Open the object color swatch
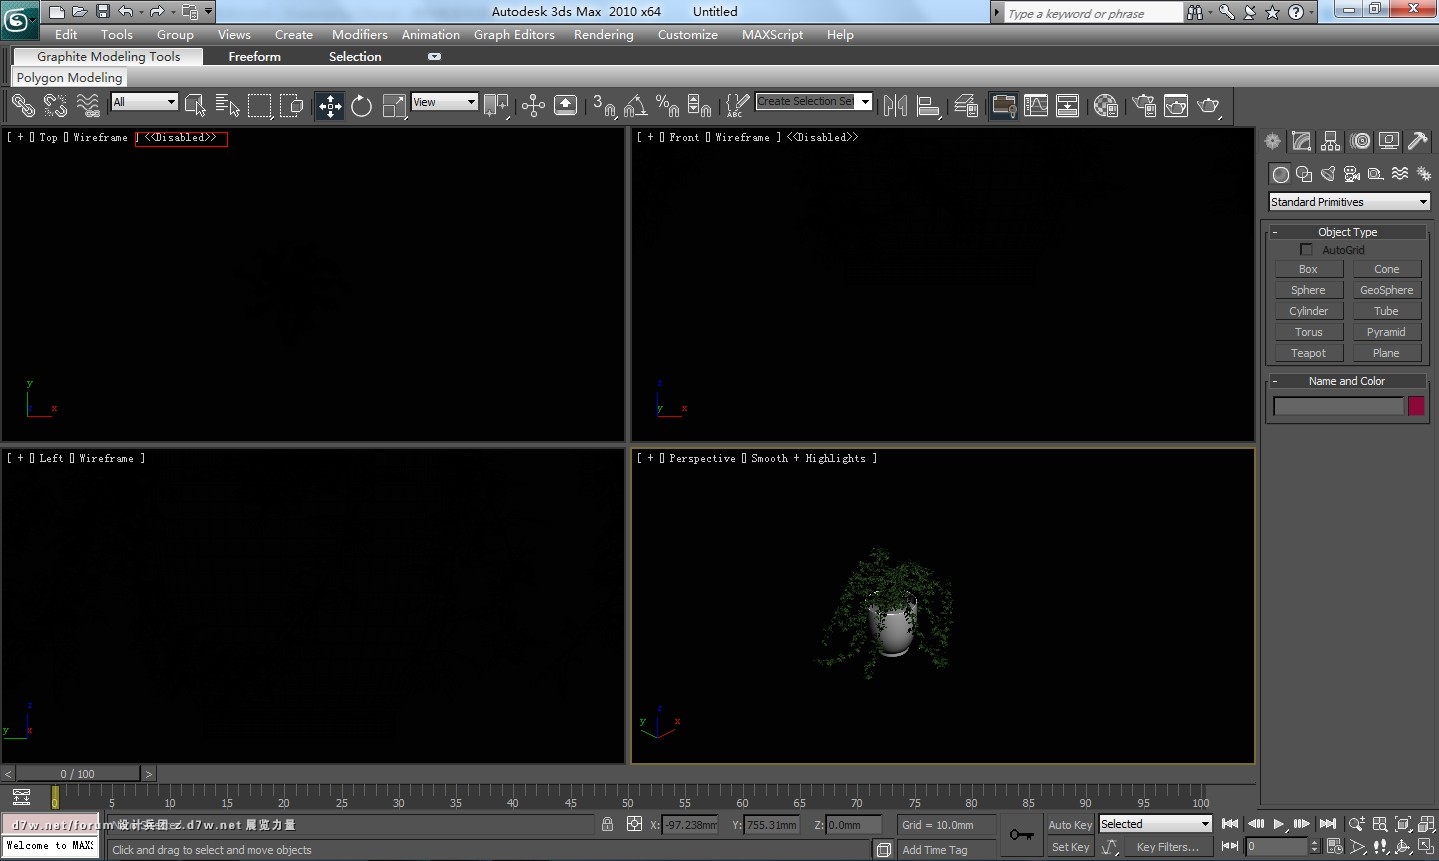The height and width of the screenshot is (861, 1439). 1416,406
